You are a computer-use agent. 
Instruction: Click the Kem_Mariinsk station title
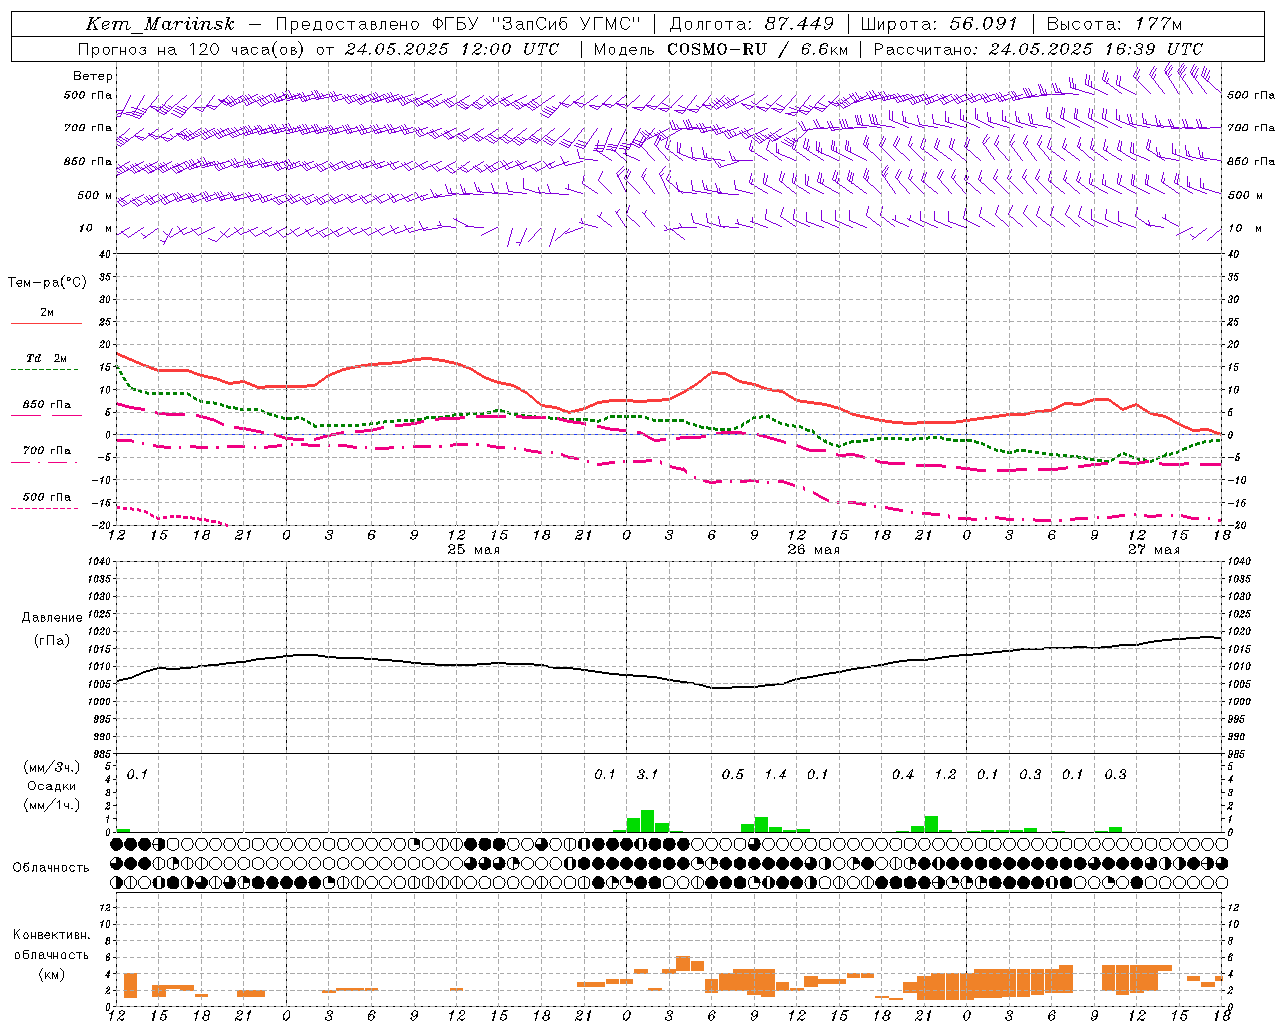point(160,24)
